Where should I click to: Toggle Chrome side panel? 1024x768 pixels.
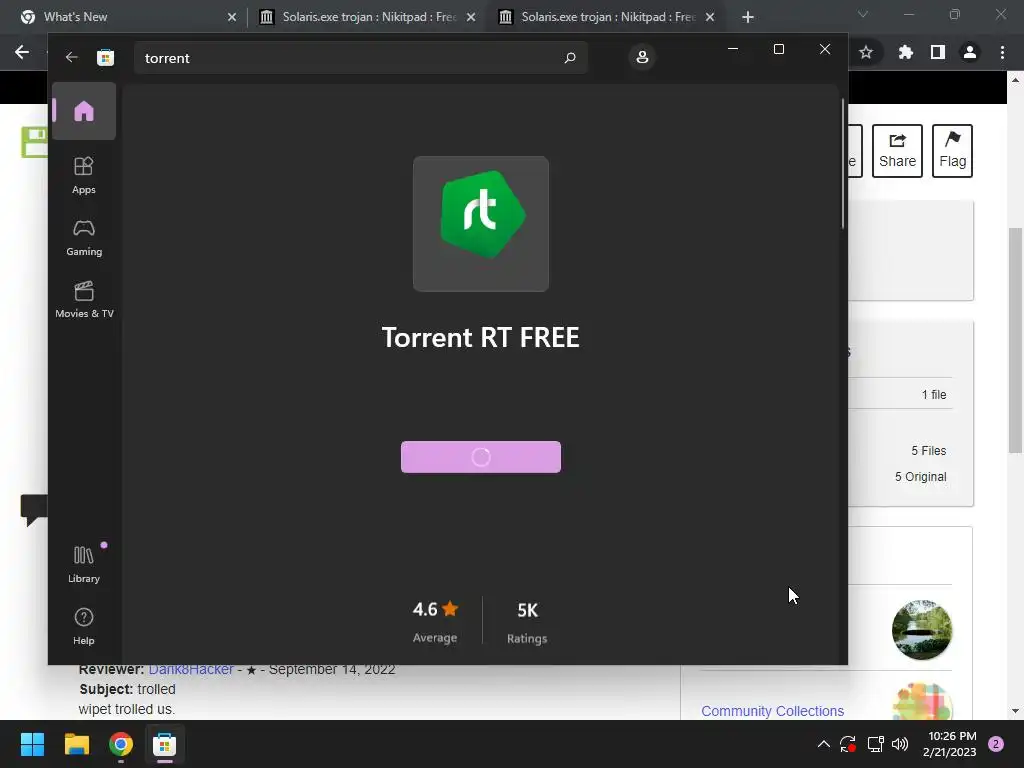point(938,52)
